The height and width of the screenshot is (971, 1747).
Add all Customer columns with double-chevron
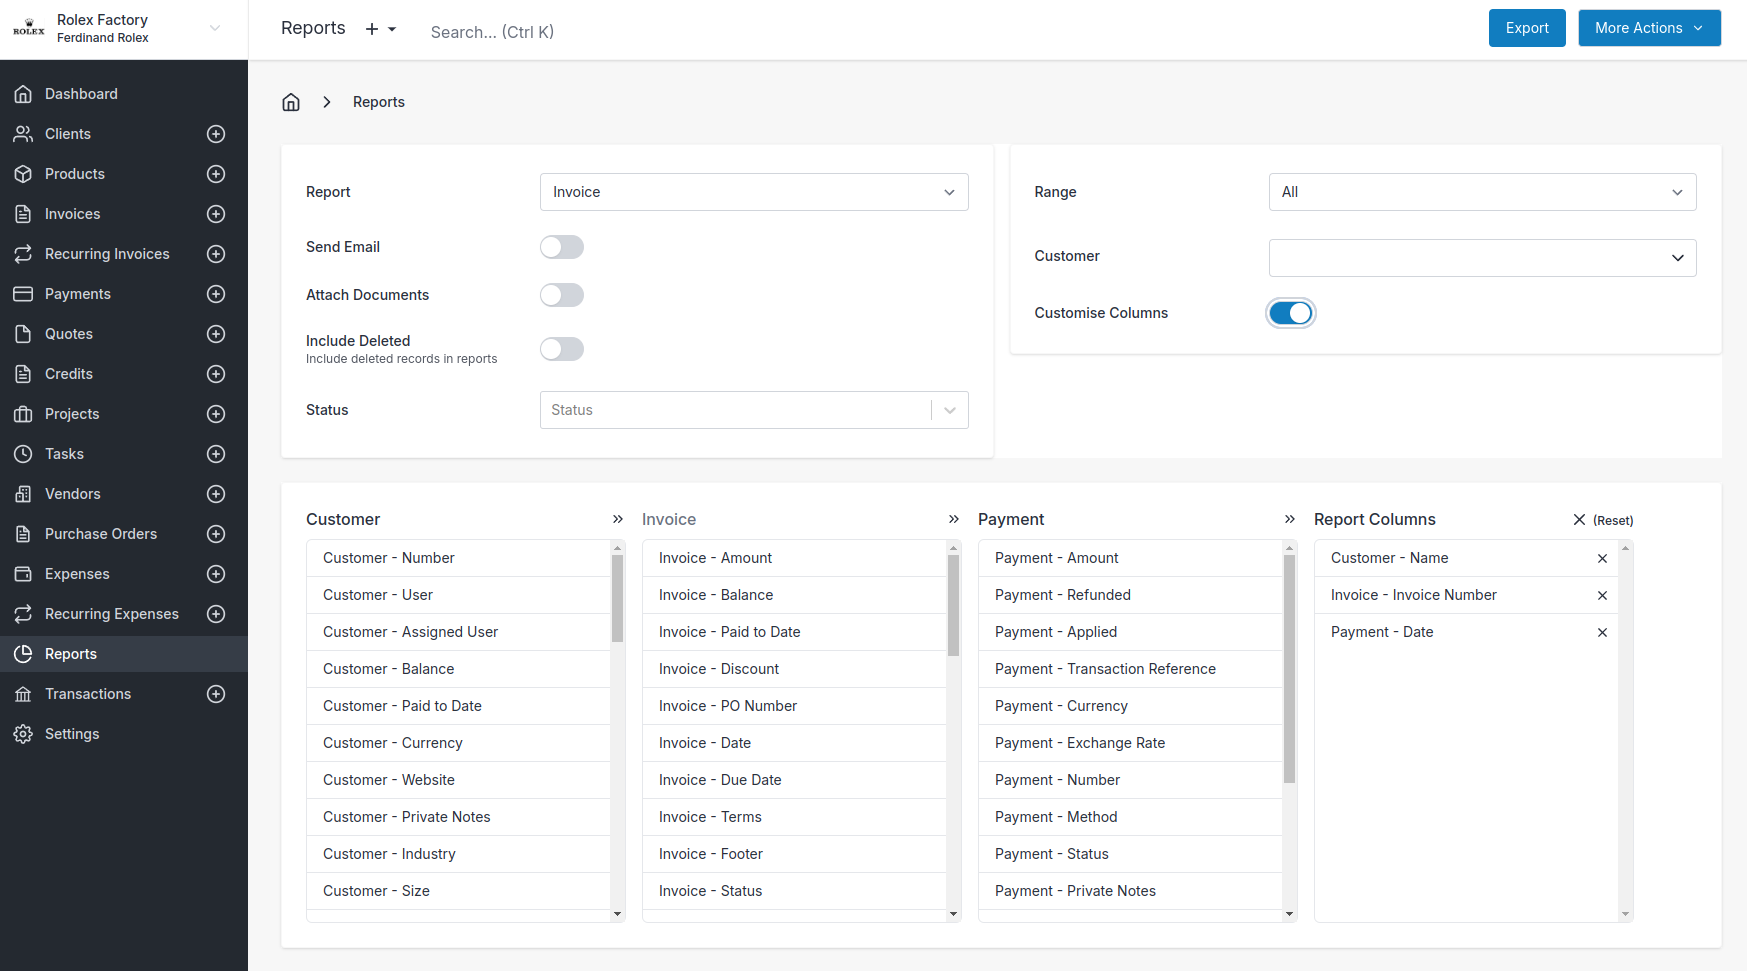coord(618,519)
